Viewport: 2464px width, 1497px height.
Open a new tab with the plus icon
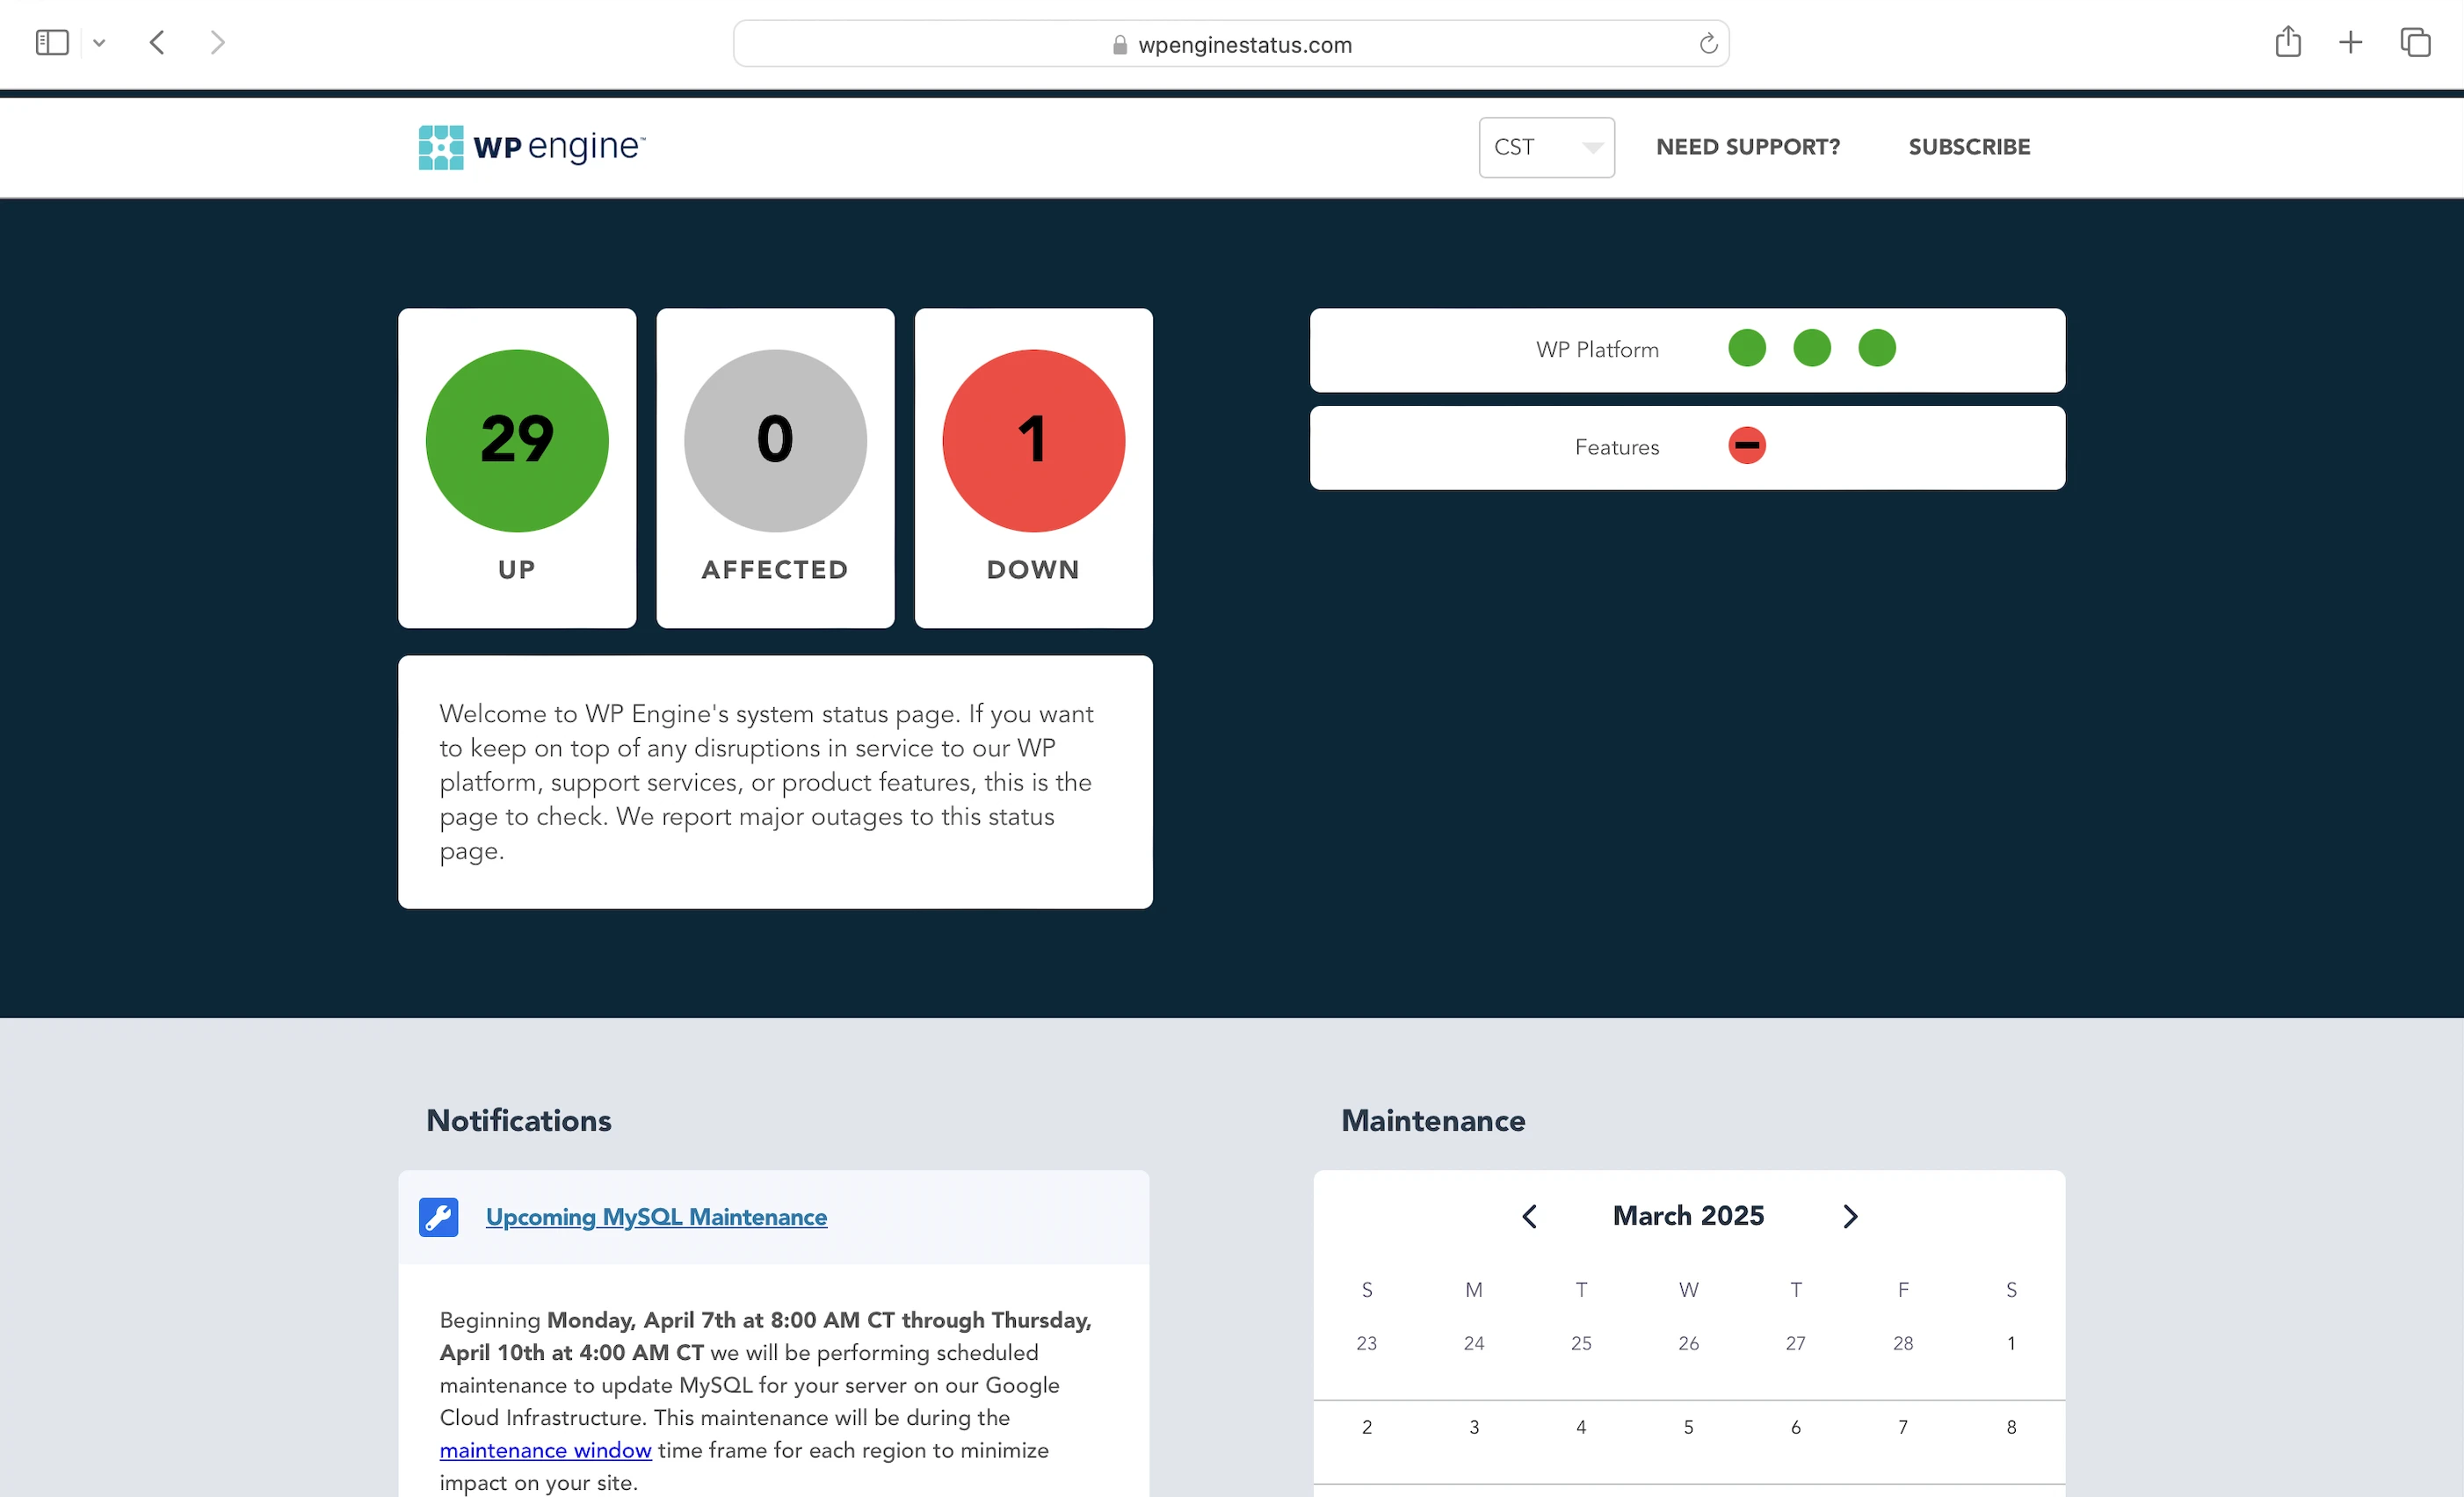(2350, 43)
